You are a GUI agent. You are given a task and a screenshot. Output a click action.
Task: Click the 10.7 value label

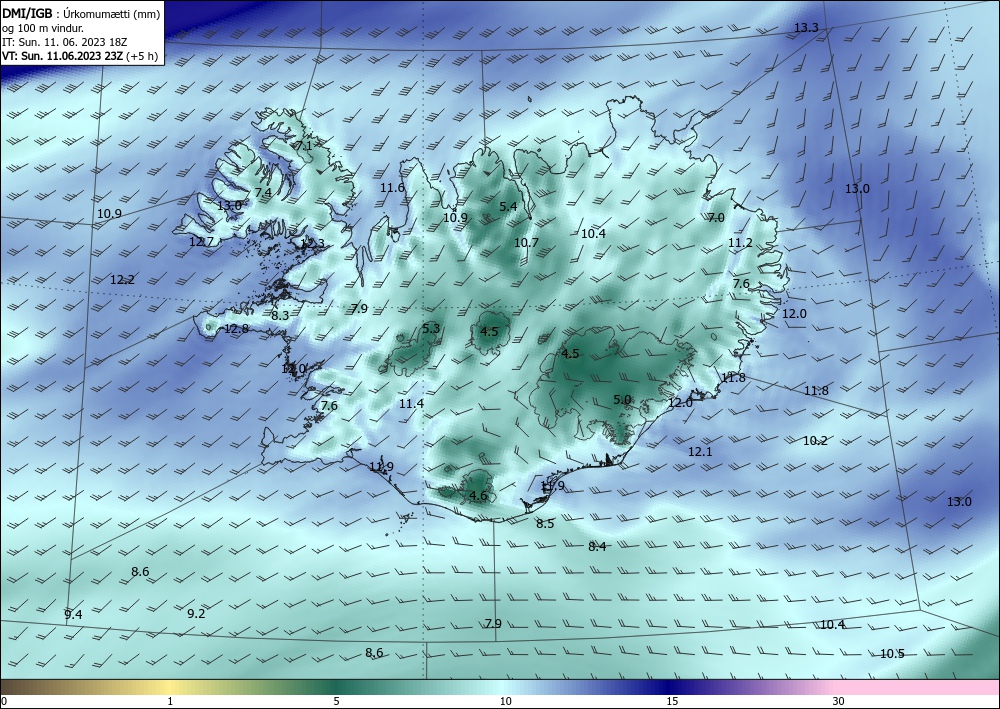click(x=526, y=242)
